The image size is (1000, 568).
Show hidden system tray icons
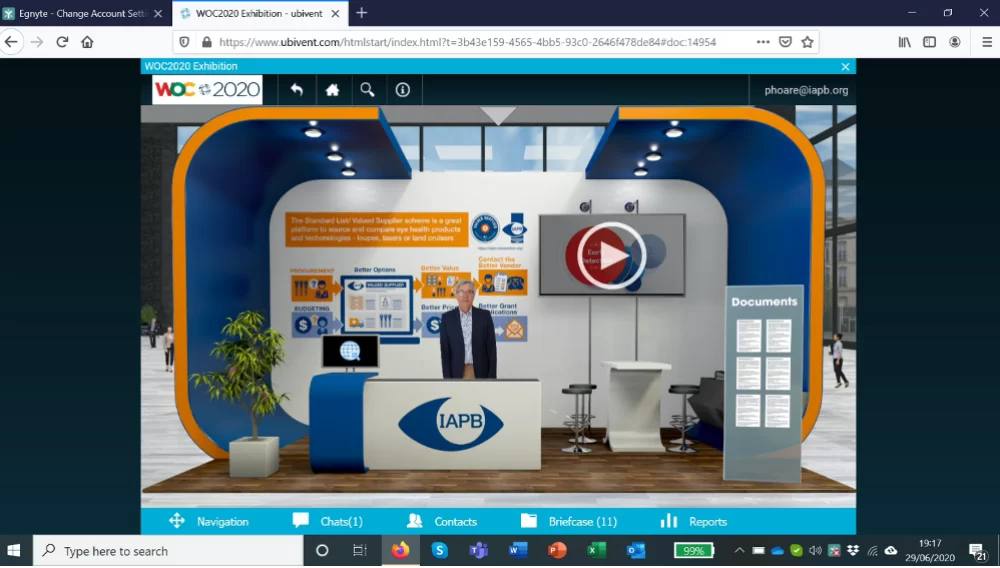(739, 551)
